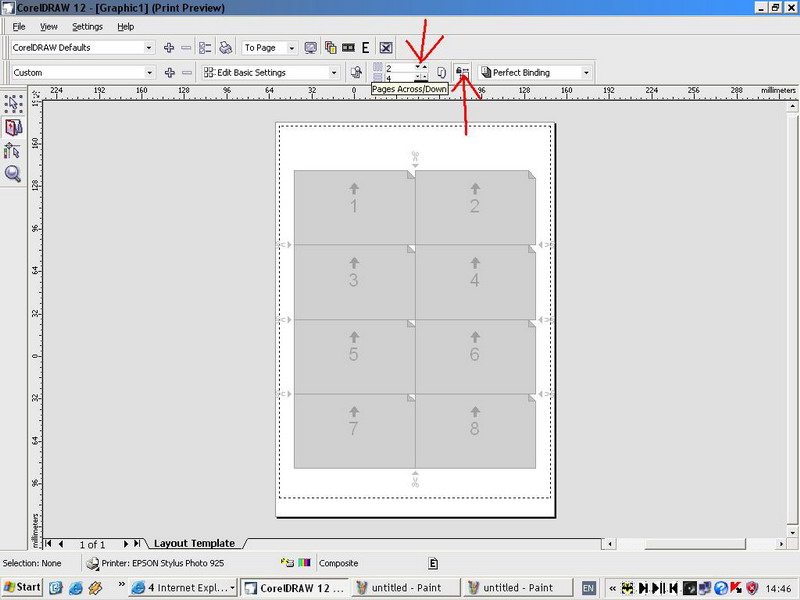Viewport: 800px width, 600px height.
Task: Expand the To Page zoom dropdown
Action: click(291, 47)
